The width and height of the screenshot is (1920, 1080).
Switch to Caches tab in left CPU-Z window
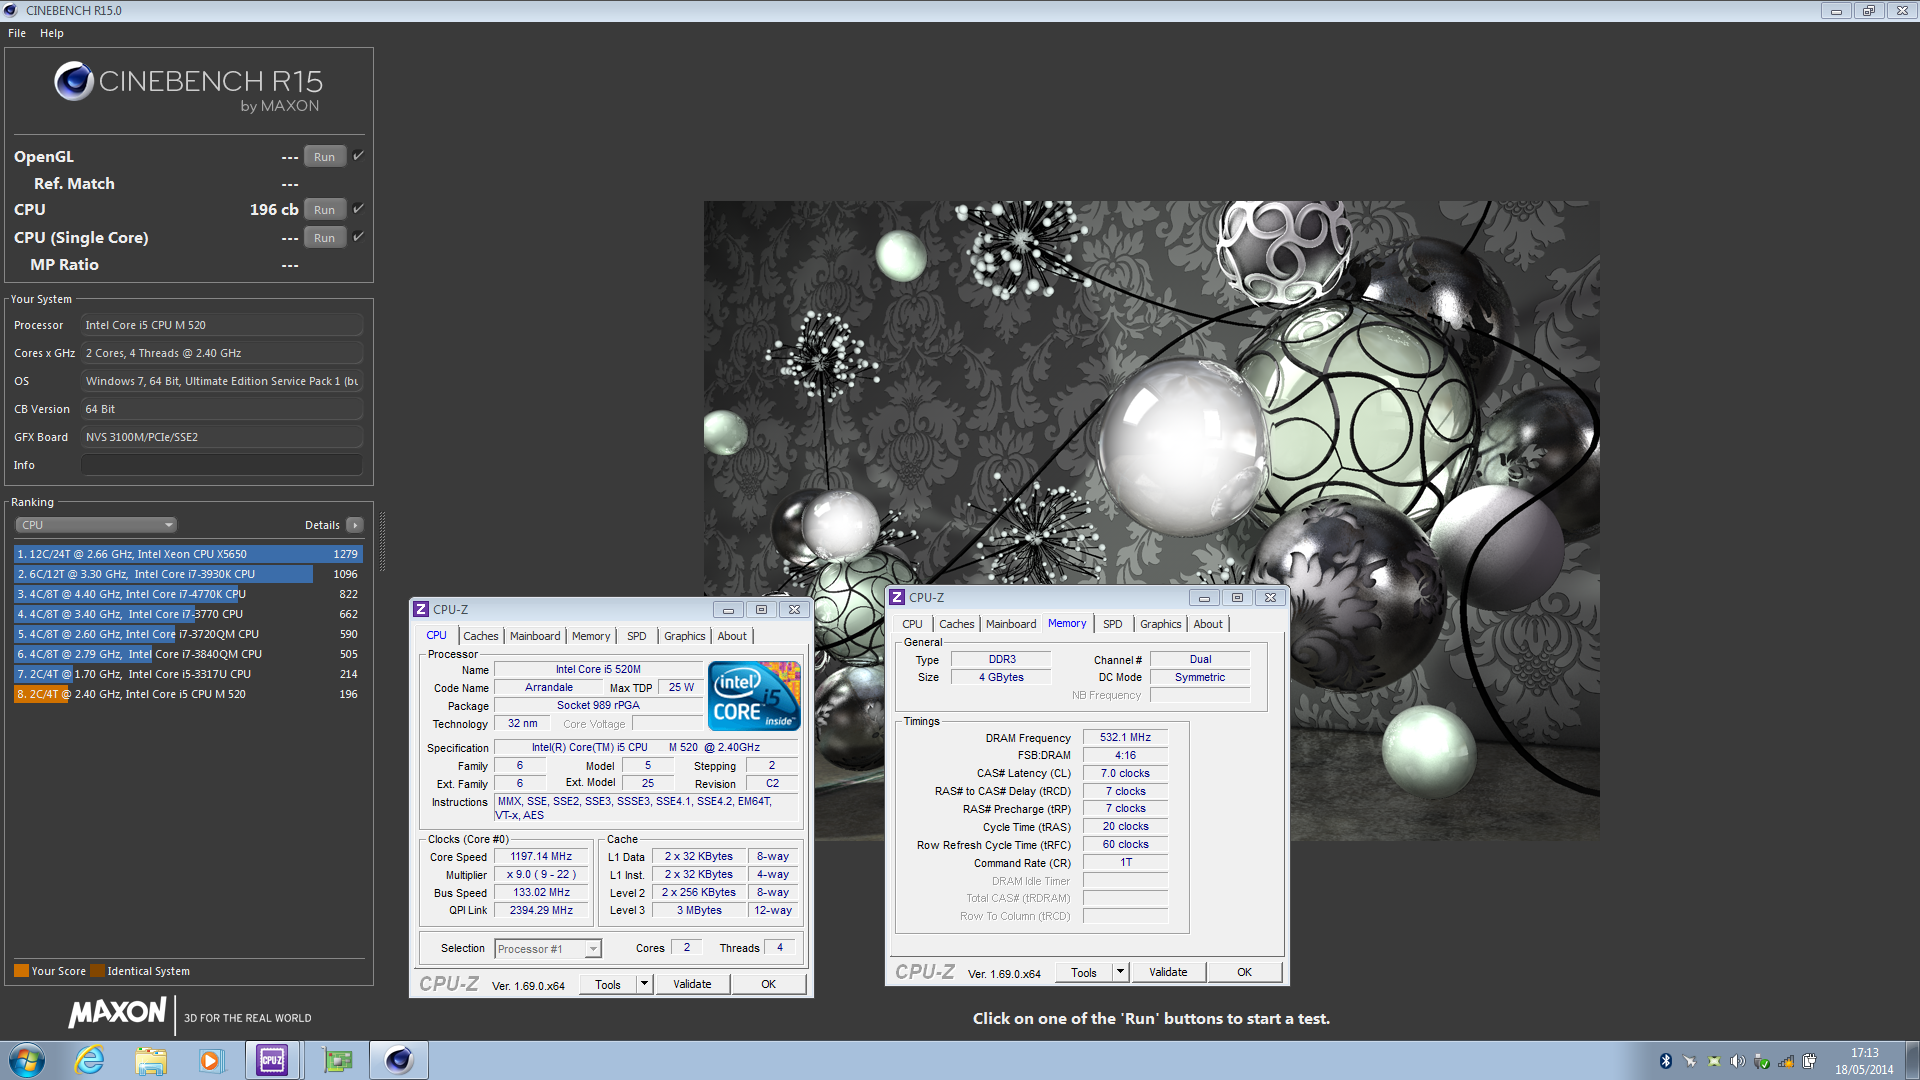[480, 636]
